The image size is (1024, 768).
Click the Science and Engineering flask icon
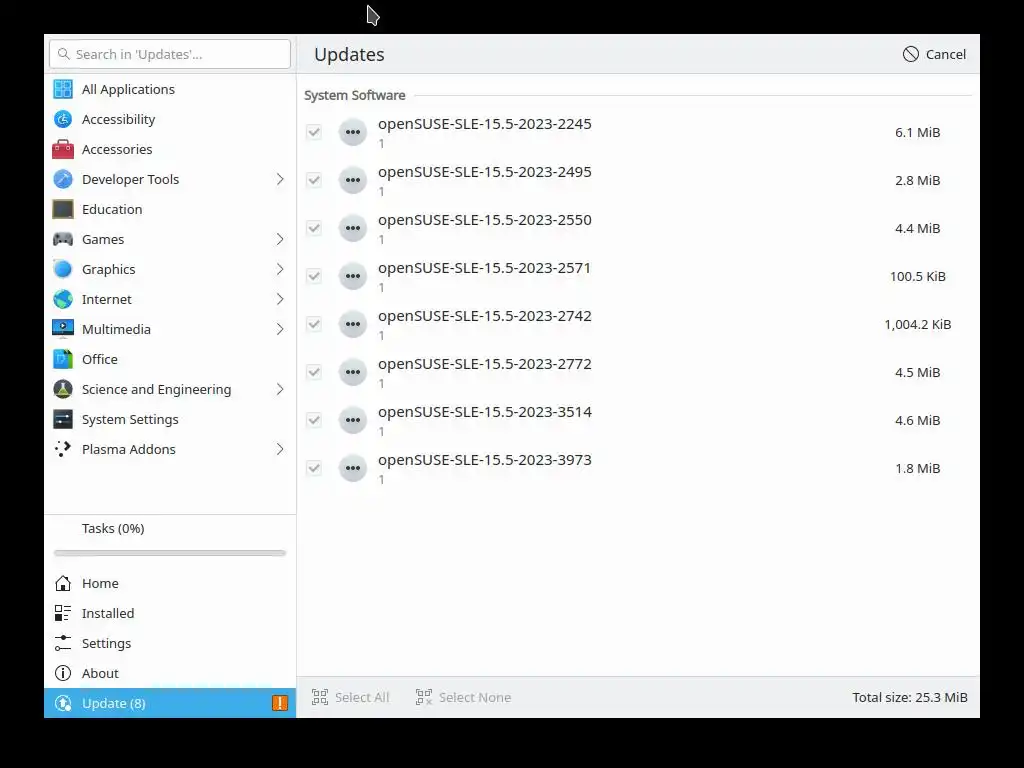pyautogui.click(x=63, y=390)
